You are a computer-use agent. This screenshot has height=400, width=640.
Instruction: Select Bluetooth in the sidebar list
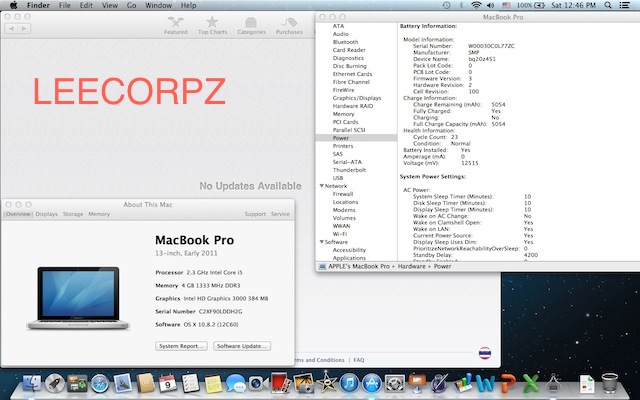[345, 42]
